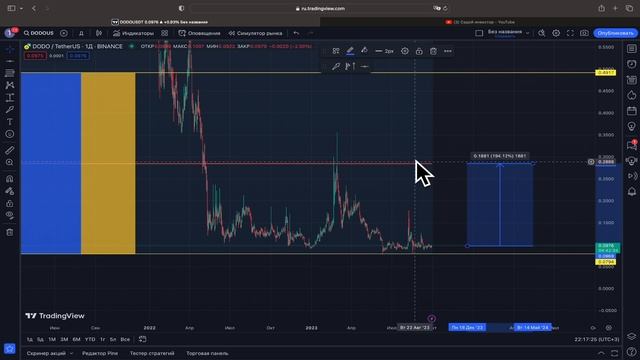
Task: Select the ruler measure tool
Action: click(x=10, y=150)
